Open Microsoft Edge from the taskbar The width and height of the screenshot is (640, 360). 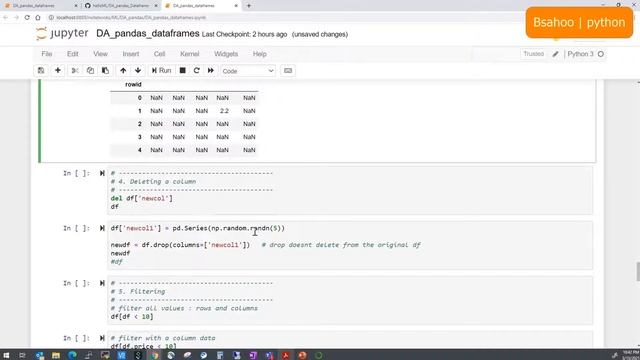(x=72, y=355)
